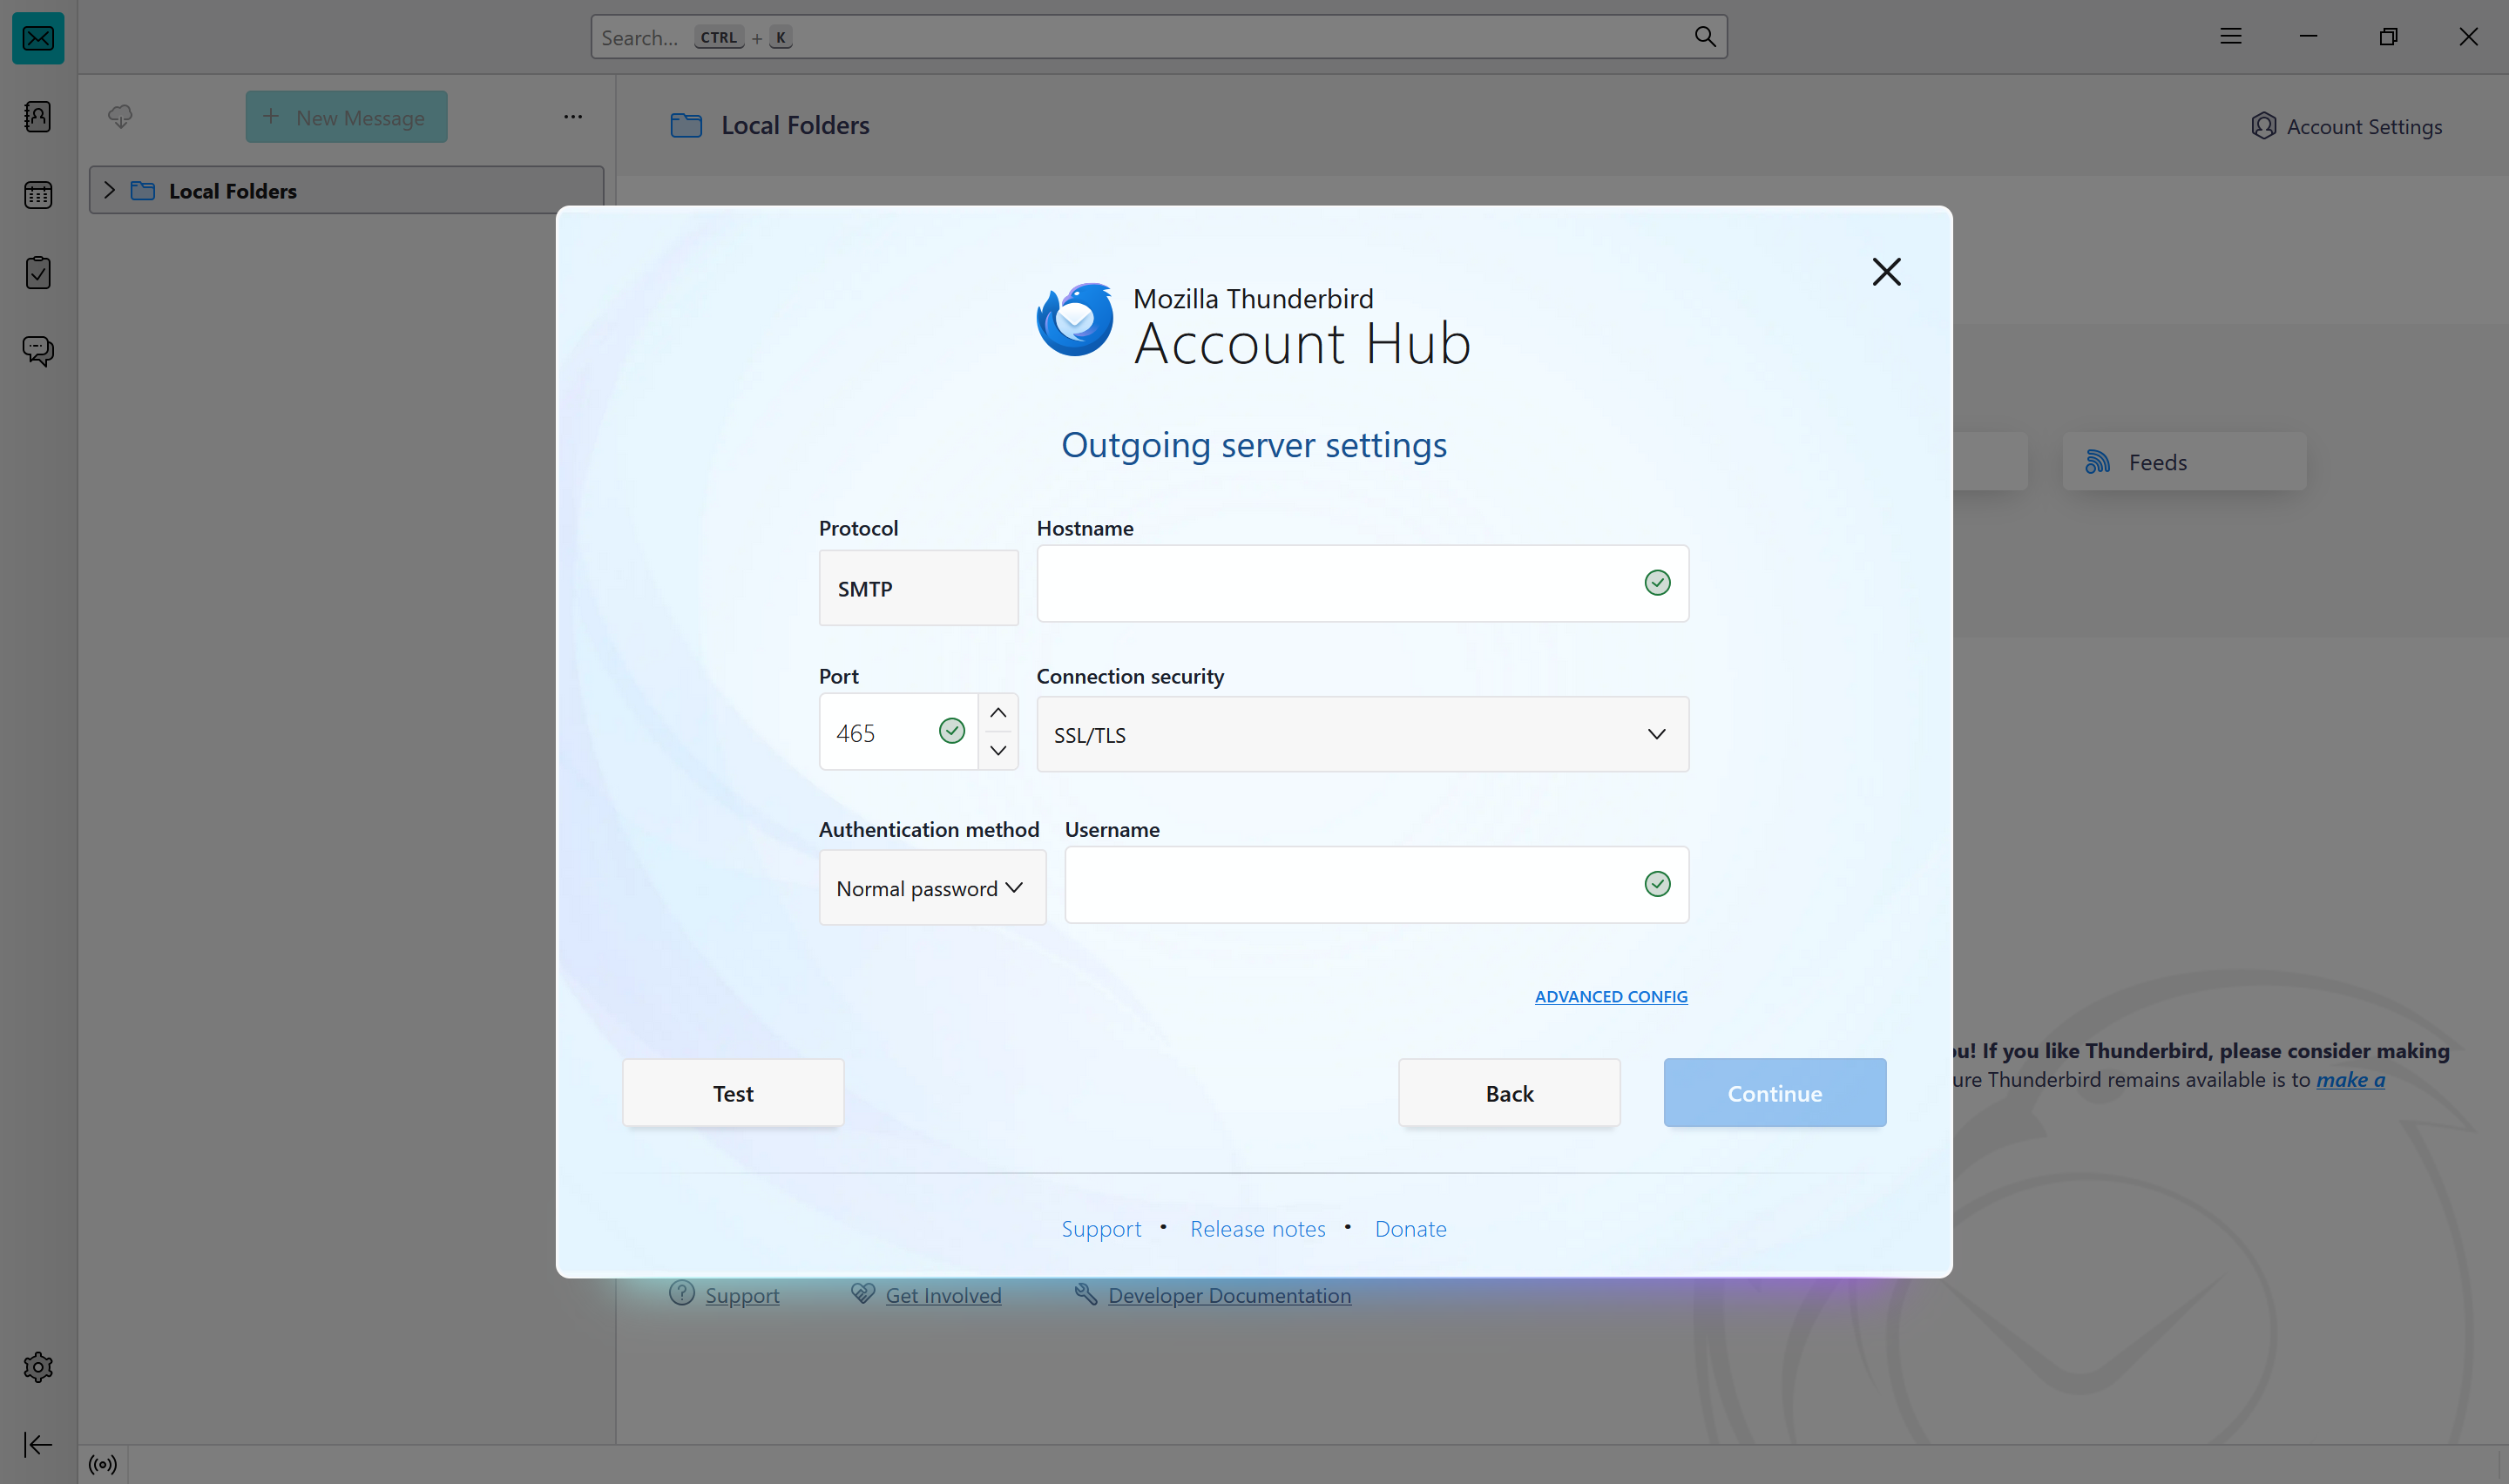
Task: Open the Thunderbird app hamburger menu
Action: point(2231,37)
